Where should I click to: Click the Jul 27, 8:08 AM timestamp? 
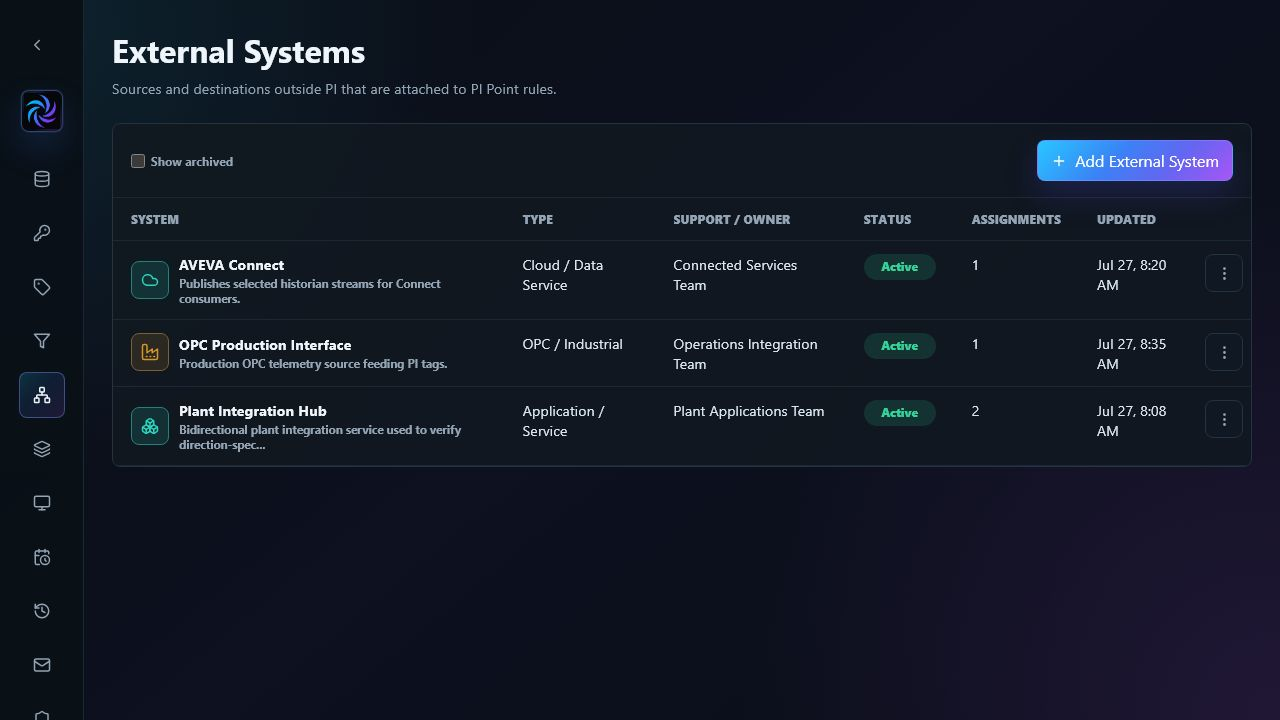pos(1131,421)
